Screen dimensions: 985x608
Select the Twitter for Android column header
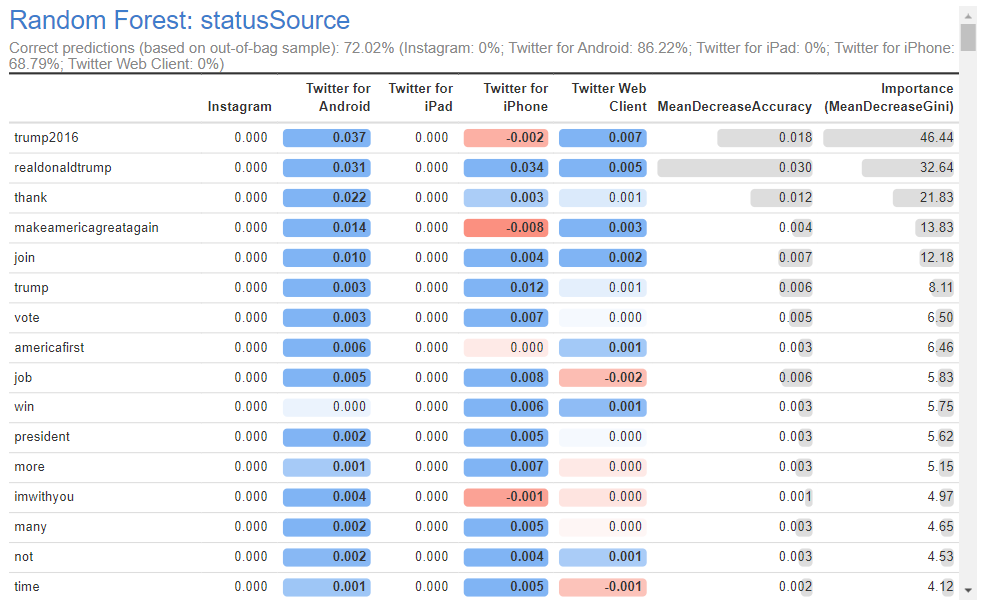pos(338,97)
